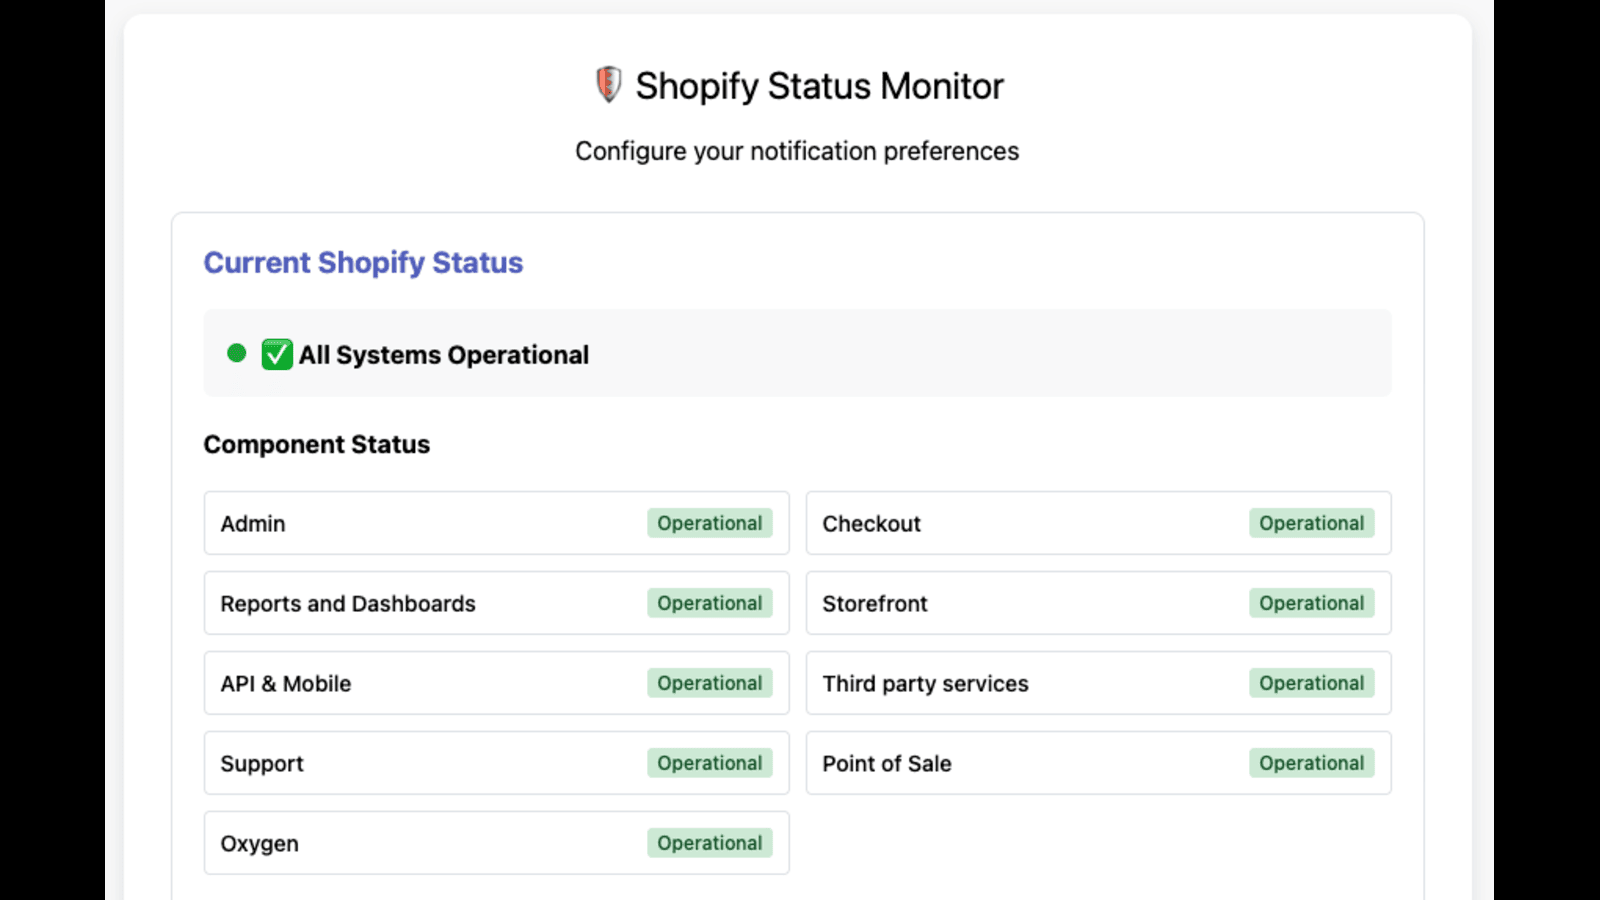Click the Operational badge for Checkout

[x=1312, y=523]
